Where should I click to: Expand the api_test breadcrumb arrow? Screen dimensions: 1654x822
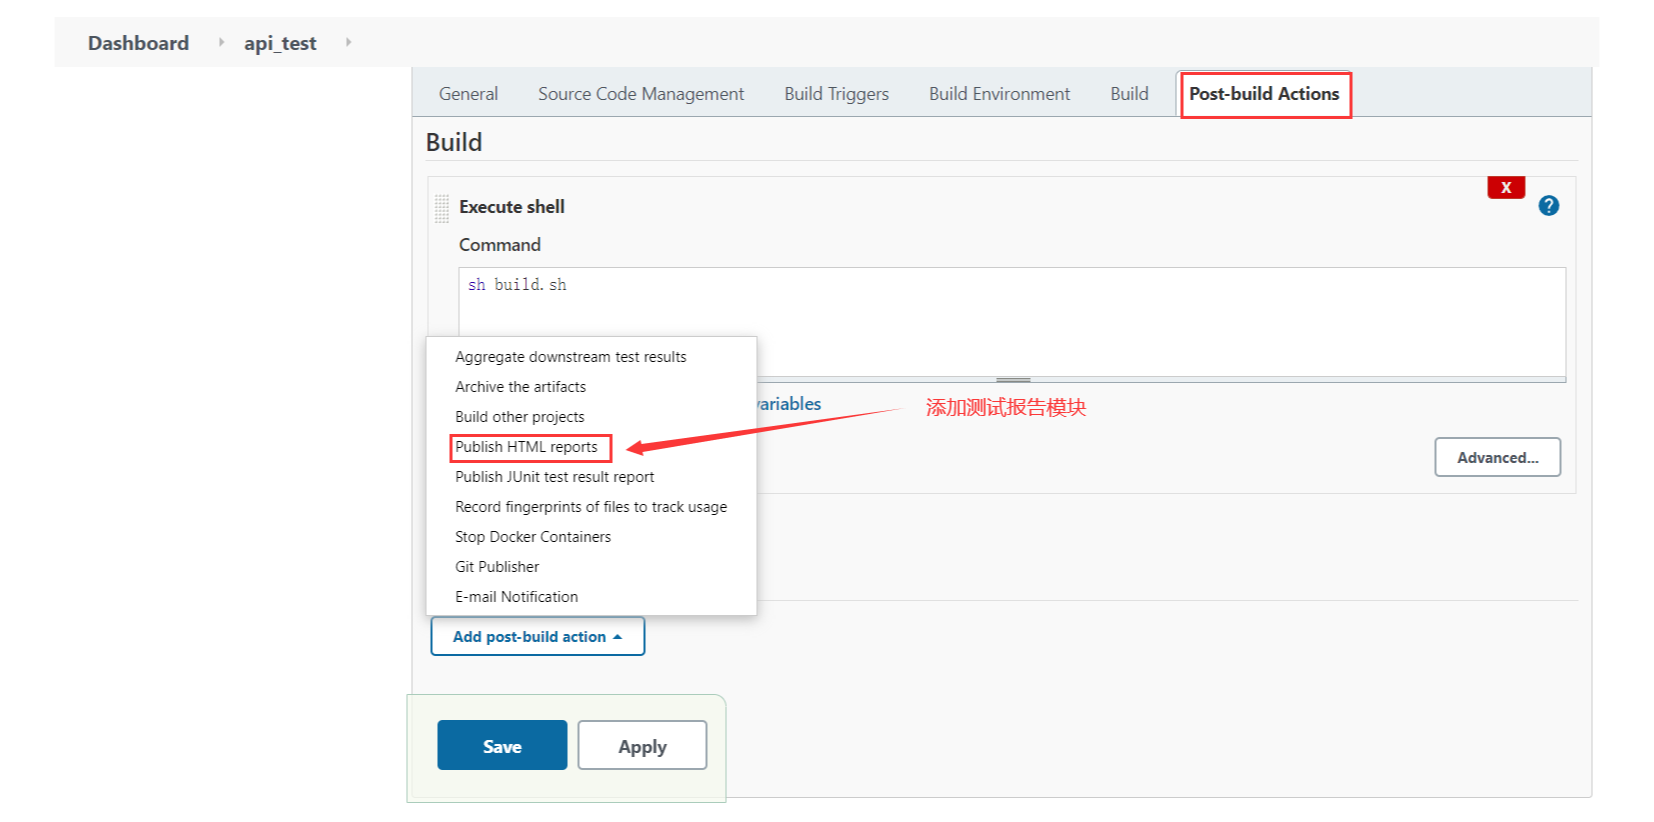[348, 42]
